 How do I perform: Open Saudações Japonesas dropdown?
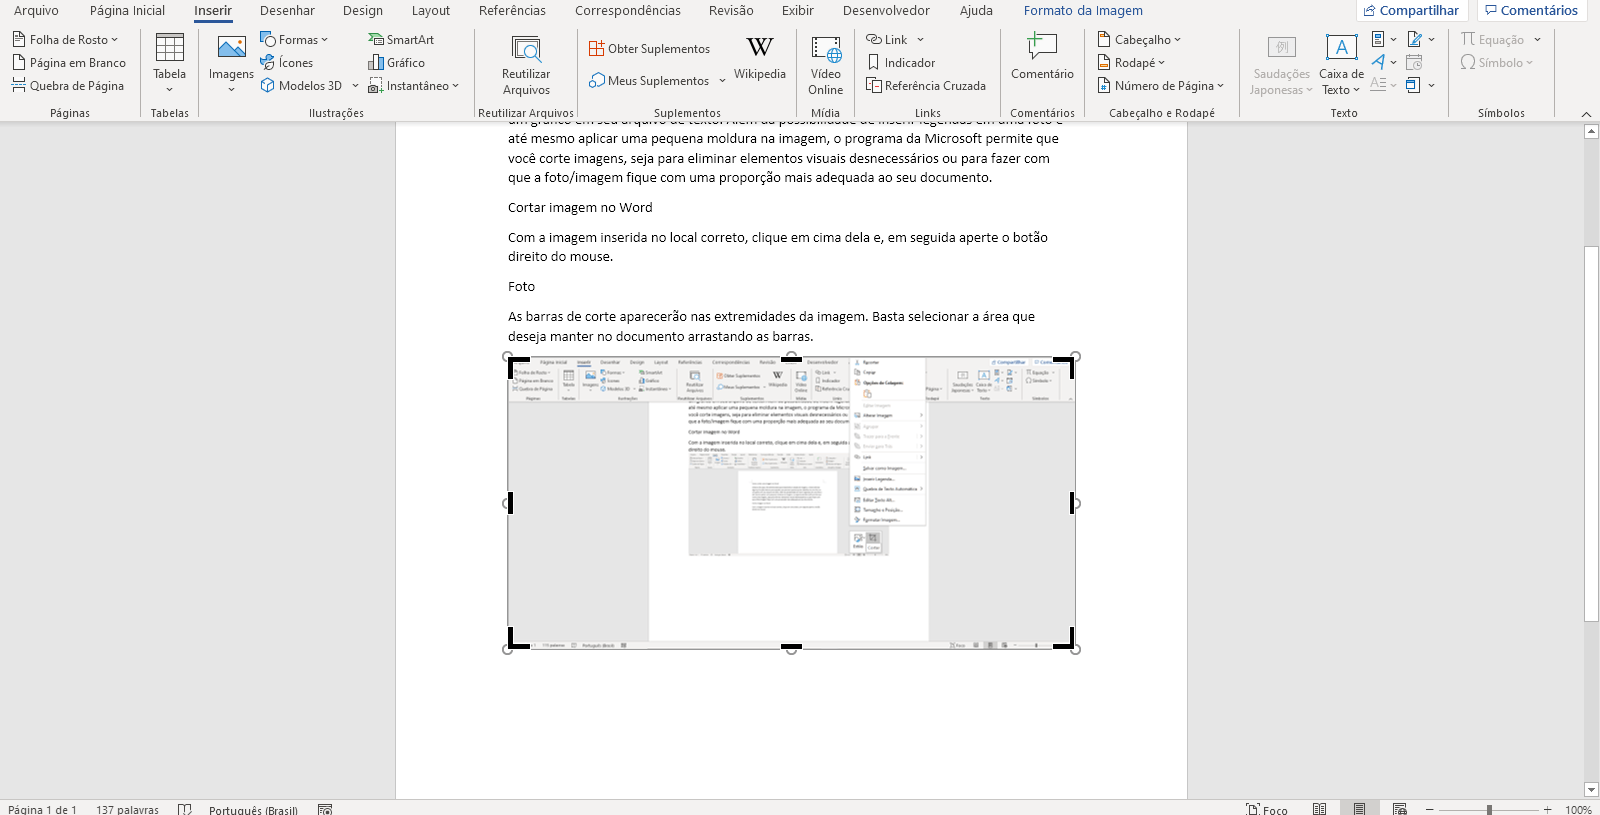tap(1281, 65)
